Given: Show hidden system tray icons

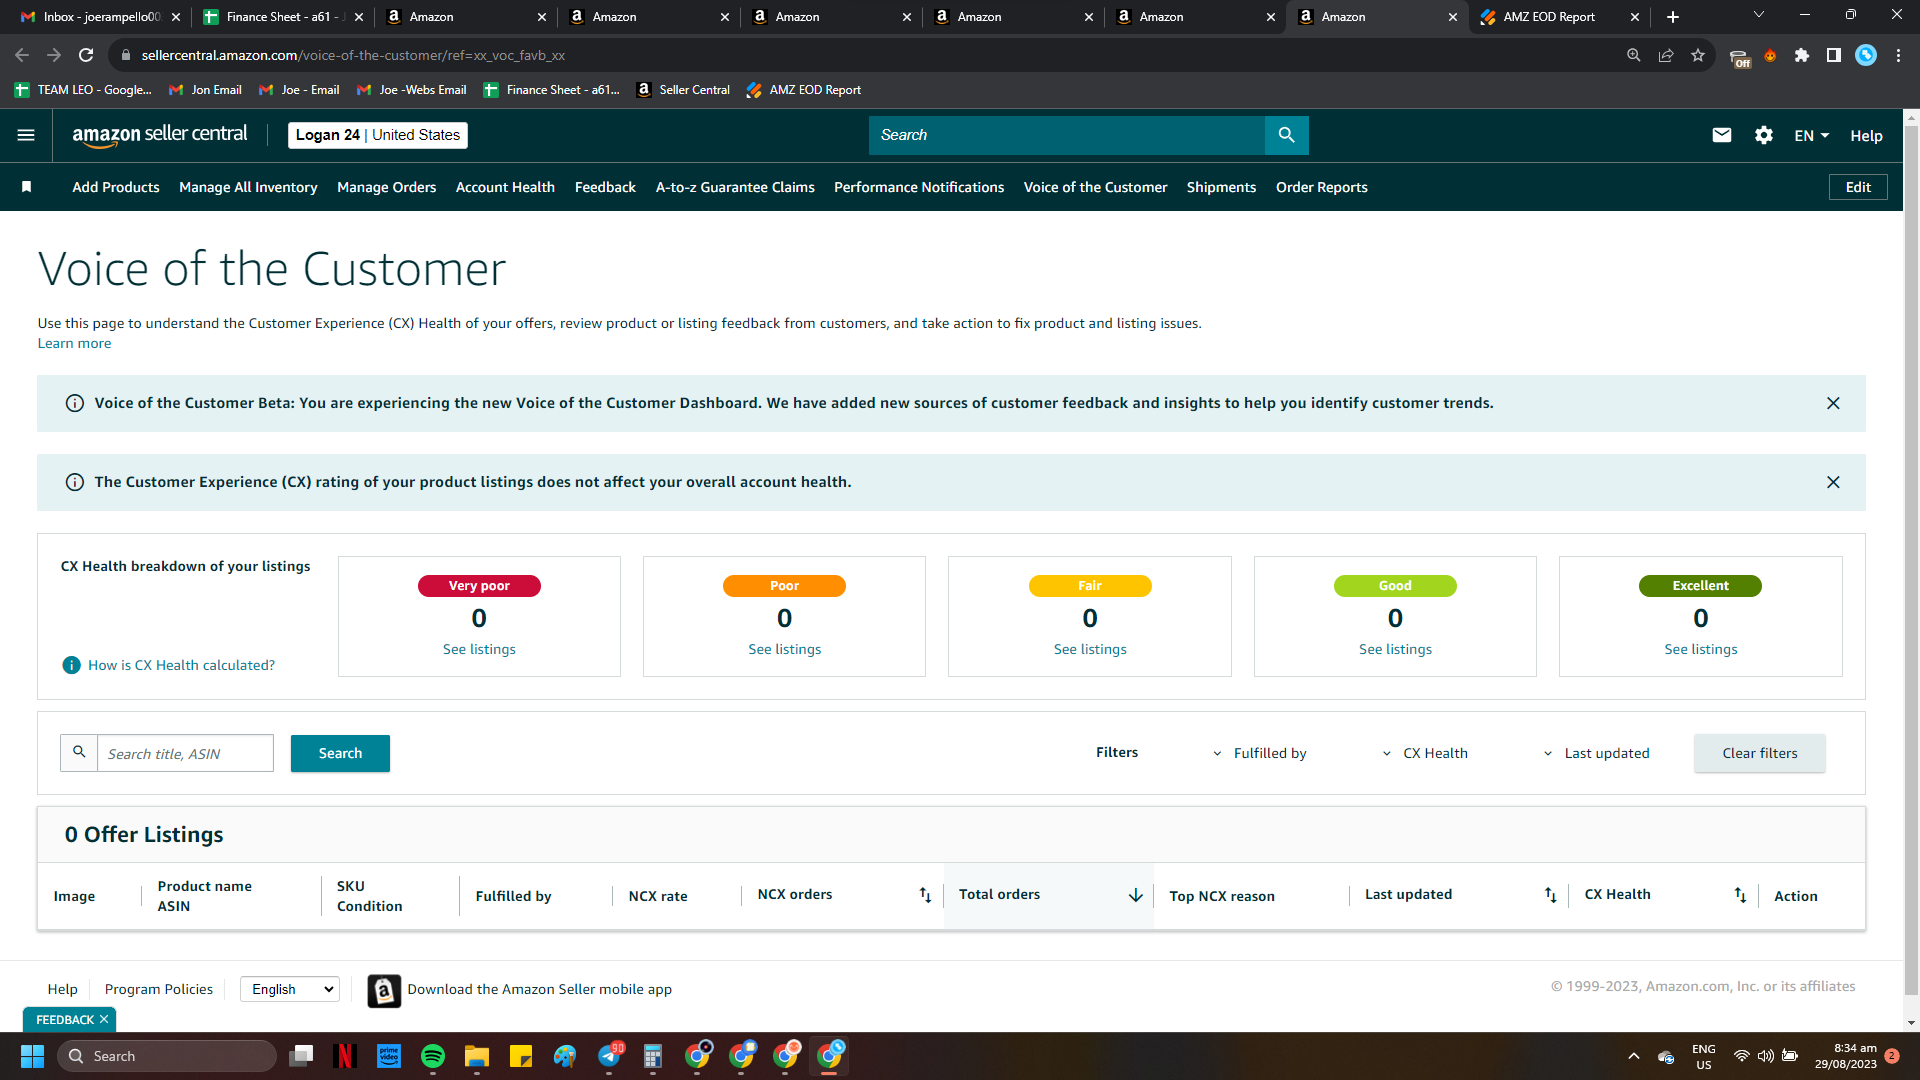Looking at the screenshot, I should point(1634,1056).
